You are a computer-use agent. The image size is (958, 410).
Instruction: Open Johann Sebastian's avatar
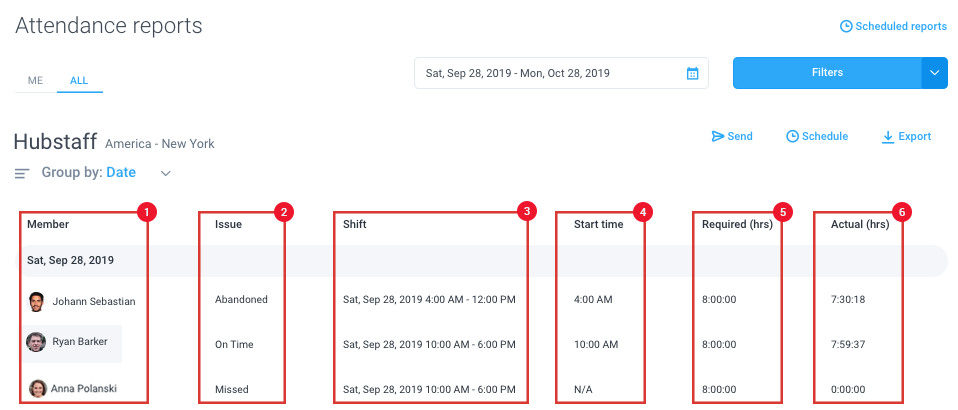pos(36,301)
